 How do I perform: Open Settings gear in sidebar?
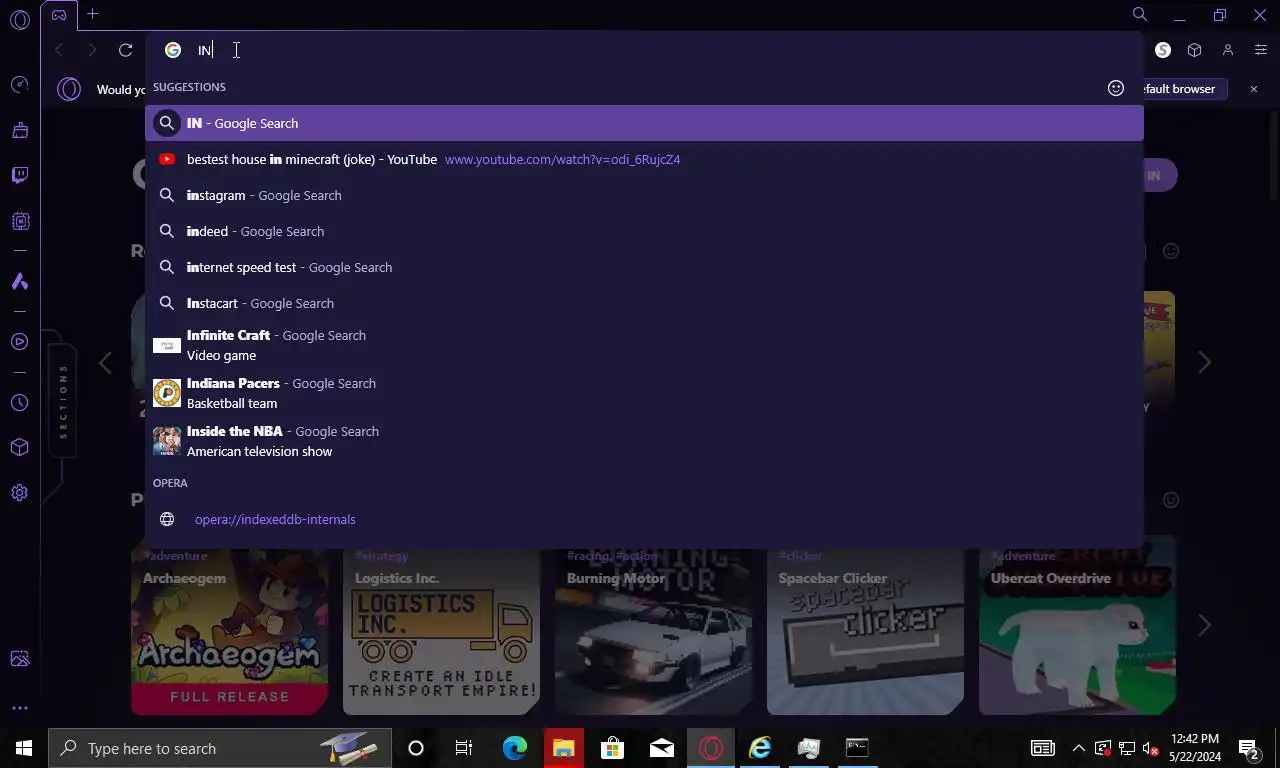[x=20, y=493]
